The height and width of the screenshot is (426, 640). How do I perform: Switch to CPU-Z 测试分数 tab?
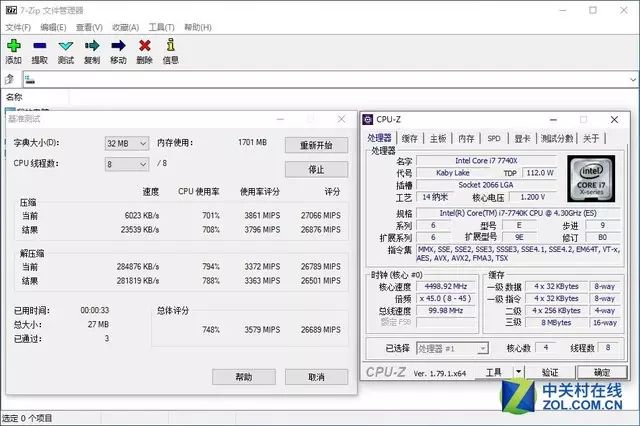(557, 138)
